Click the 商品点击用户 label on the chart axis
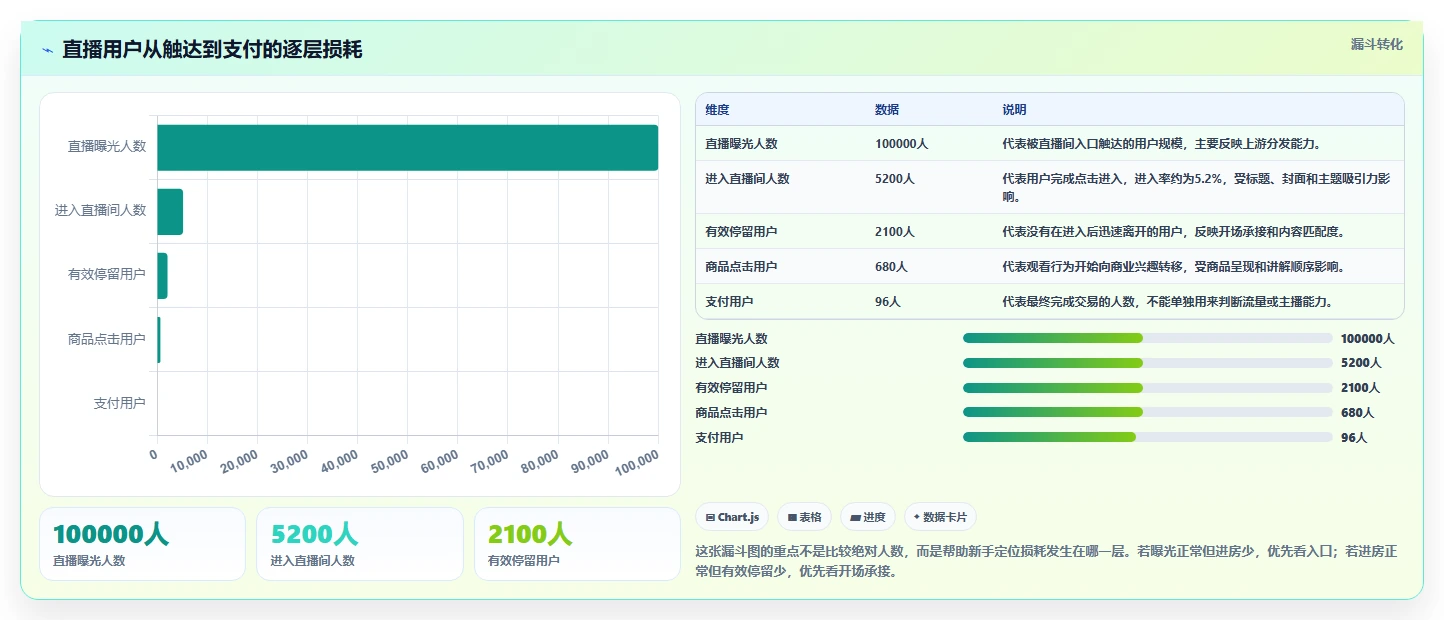The height and width of the screenshot is (620, 1444). 106,339
